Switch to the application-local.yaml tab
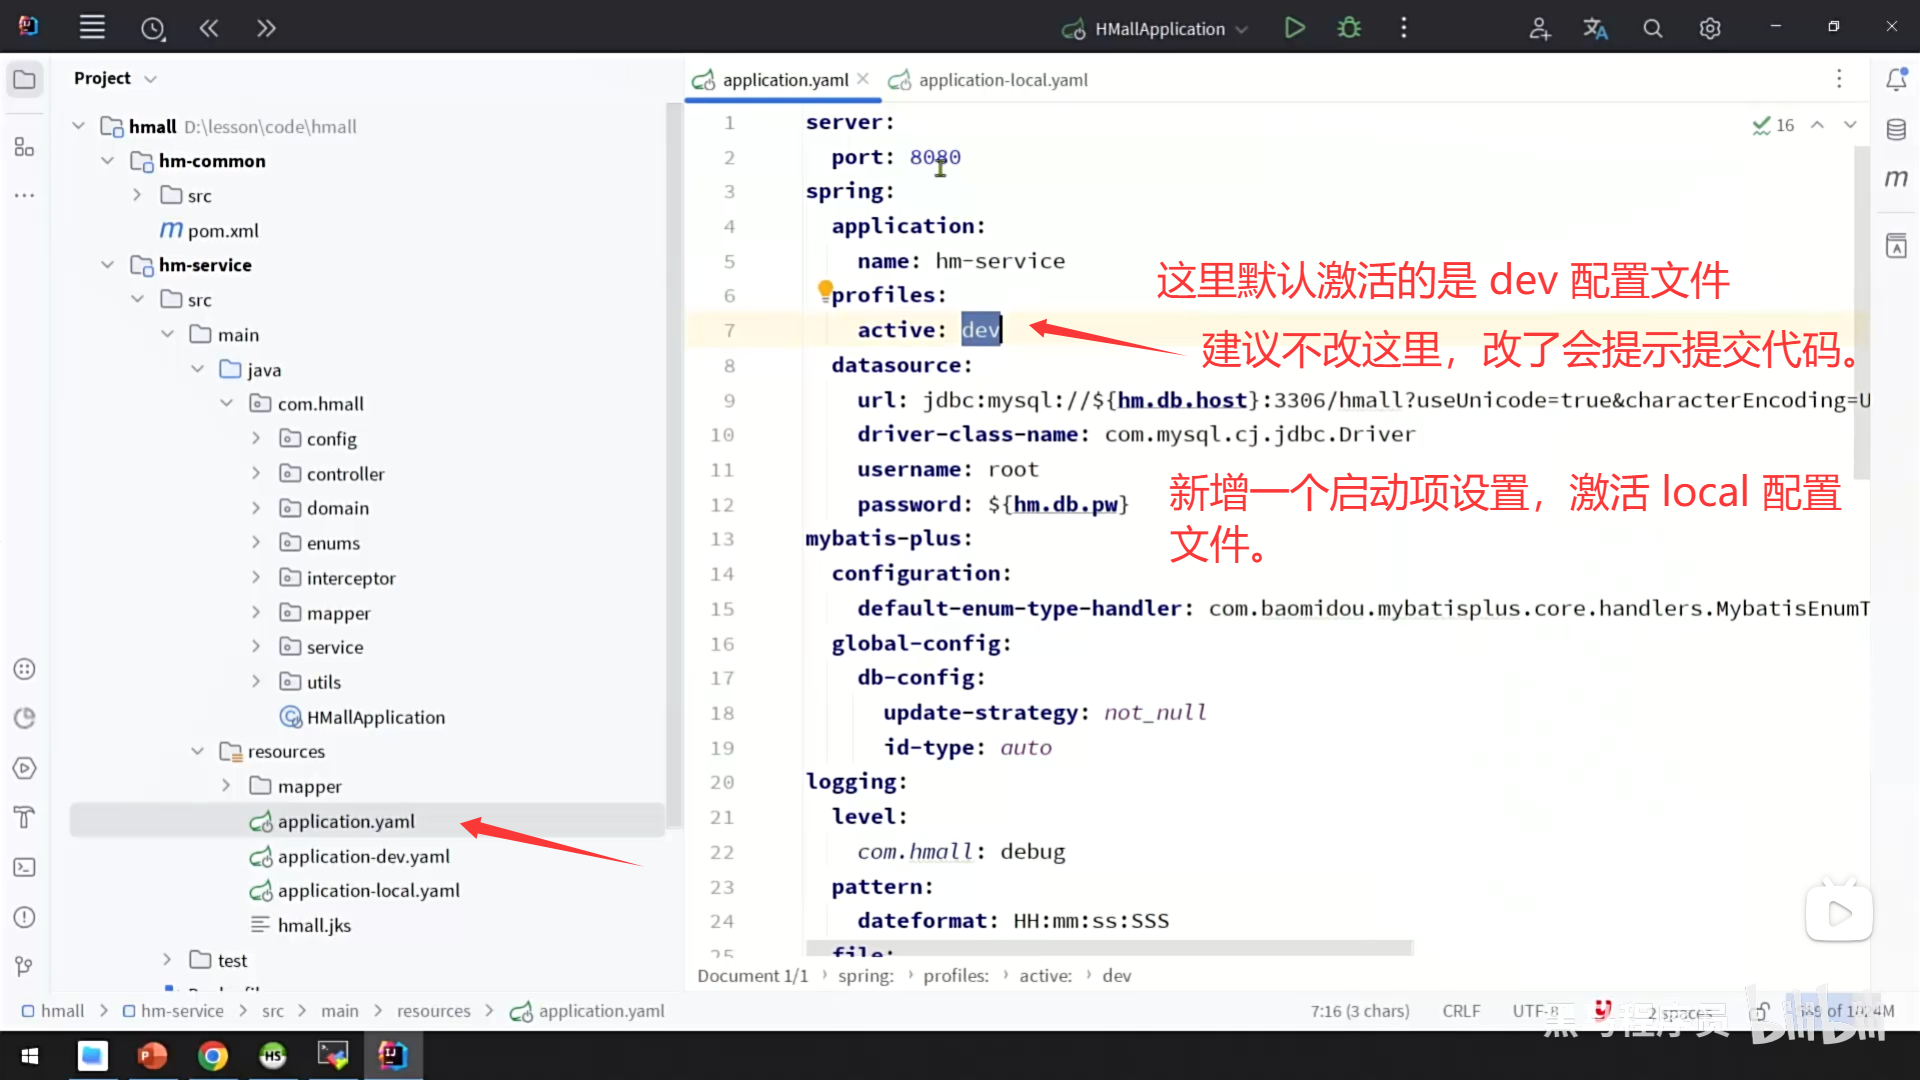This screenshot has height=1080, width=1920. 1002,80
